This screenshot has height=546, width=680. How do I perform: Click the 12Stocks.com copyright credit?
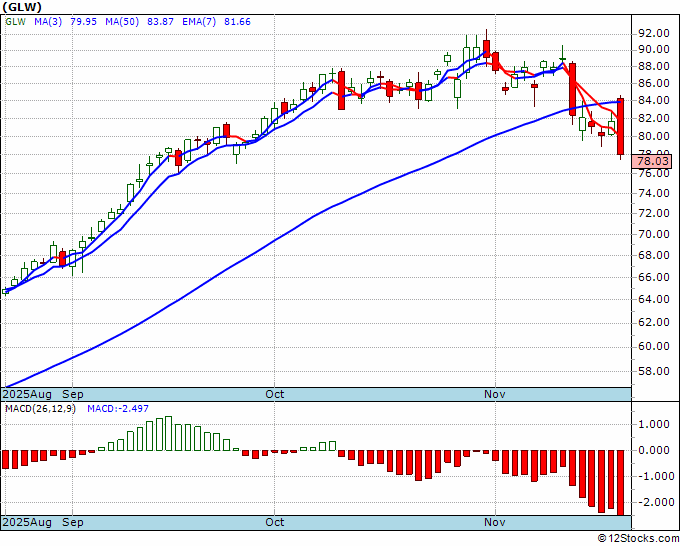coord(638,539)
